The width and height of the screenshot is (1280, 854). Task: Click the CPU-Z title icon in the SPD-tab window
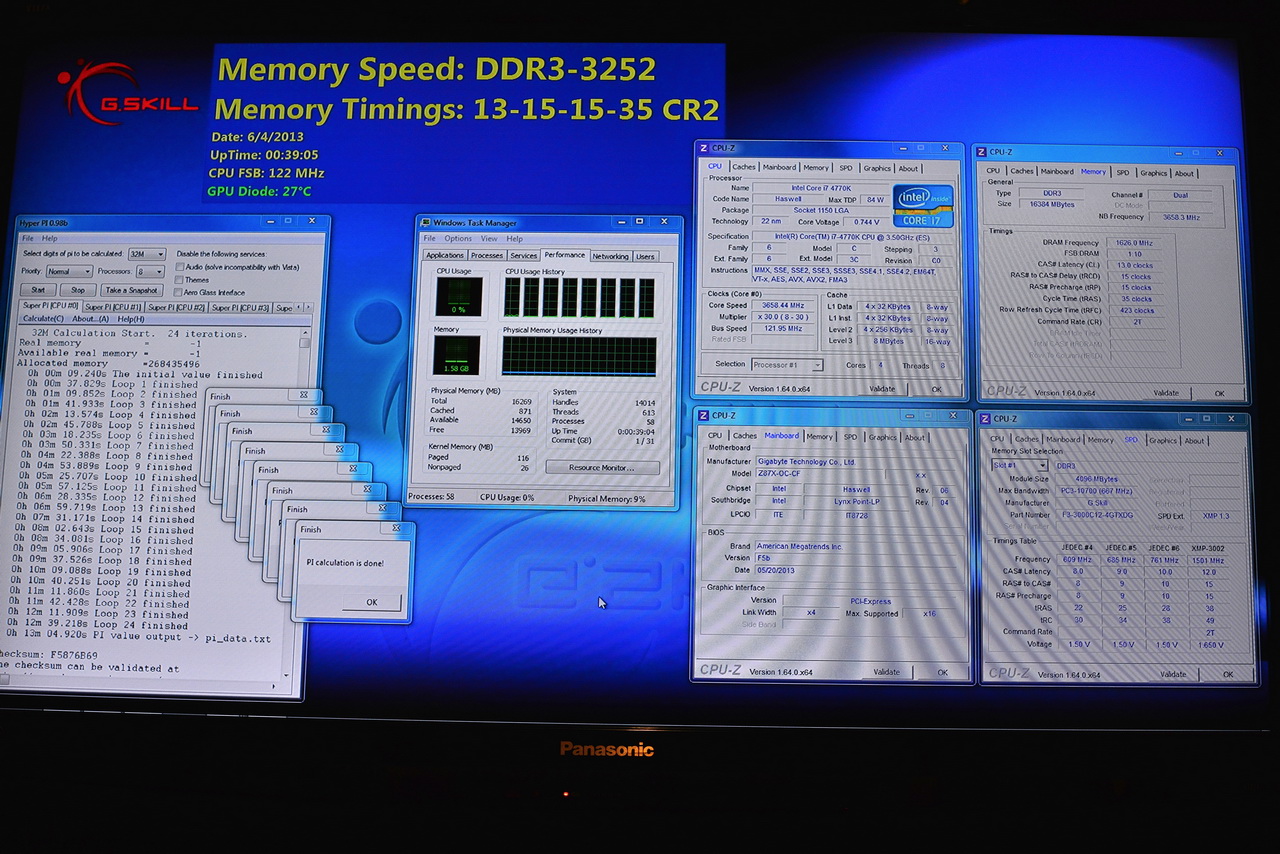(x=985, y=419)
